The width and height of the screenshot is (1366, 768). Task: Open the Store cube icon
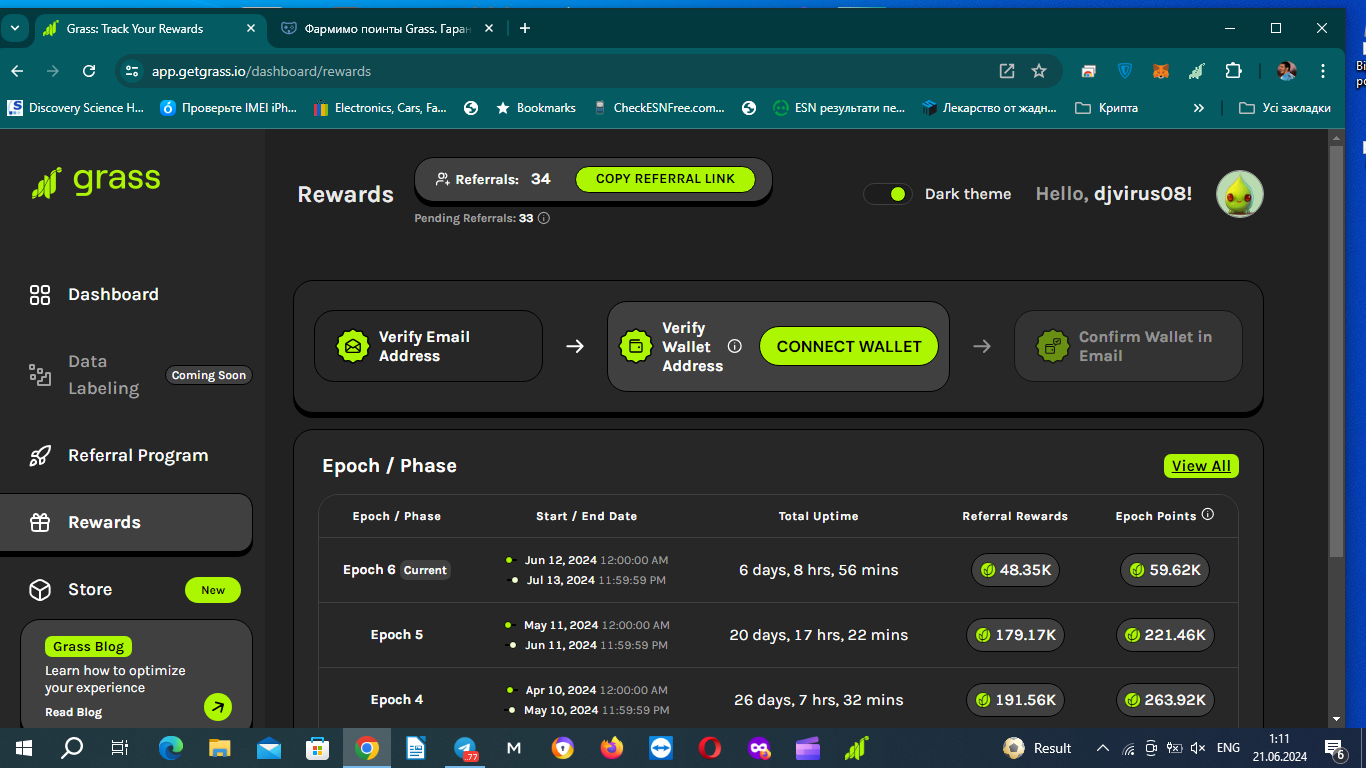(x=40, y=590)
